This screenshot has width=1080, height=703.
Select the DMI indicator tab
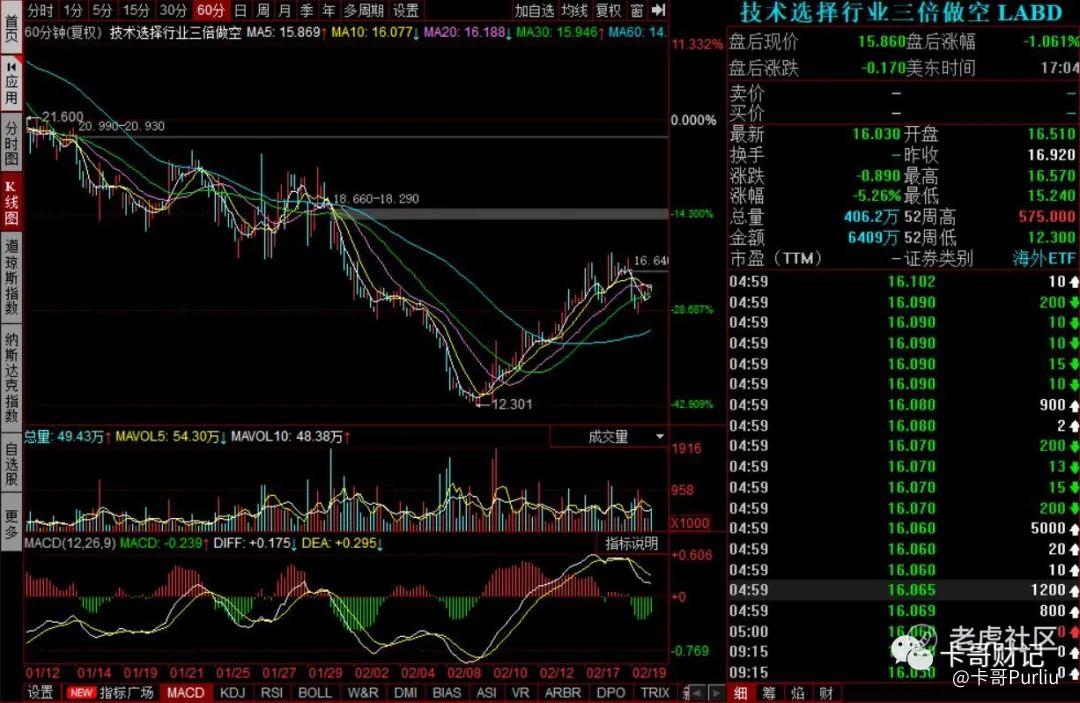(x=406, y=692)
